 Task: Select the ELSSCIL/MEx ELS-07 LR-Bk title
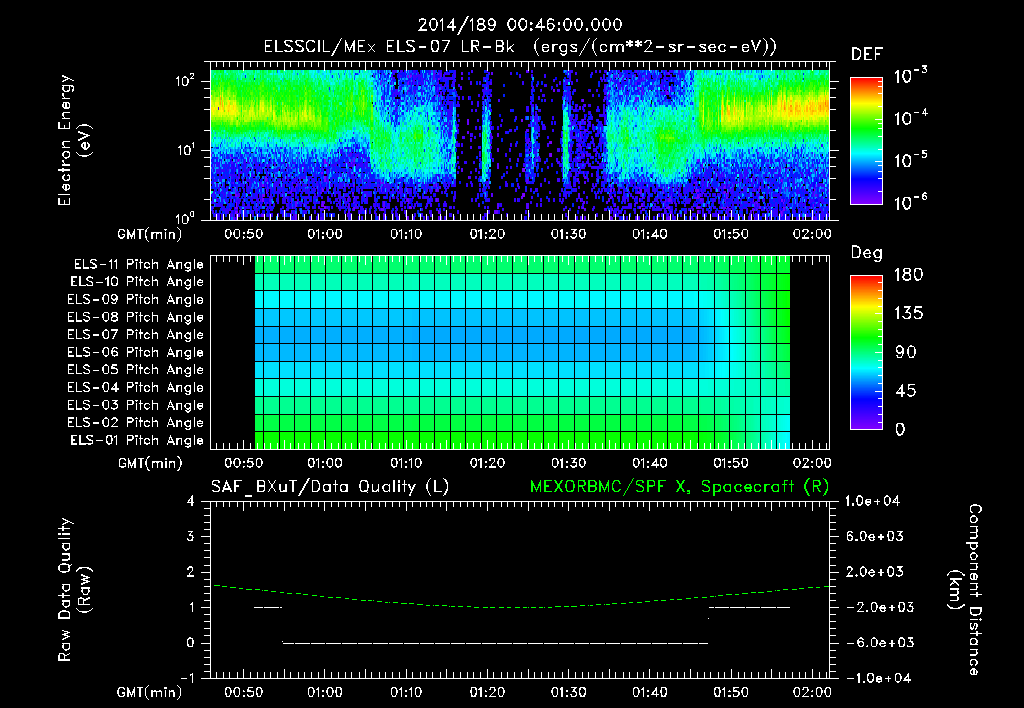[389, 47]
